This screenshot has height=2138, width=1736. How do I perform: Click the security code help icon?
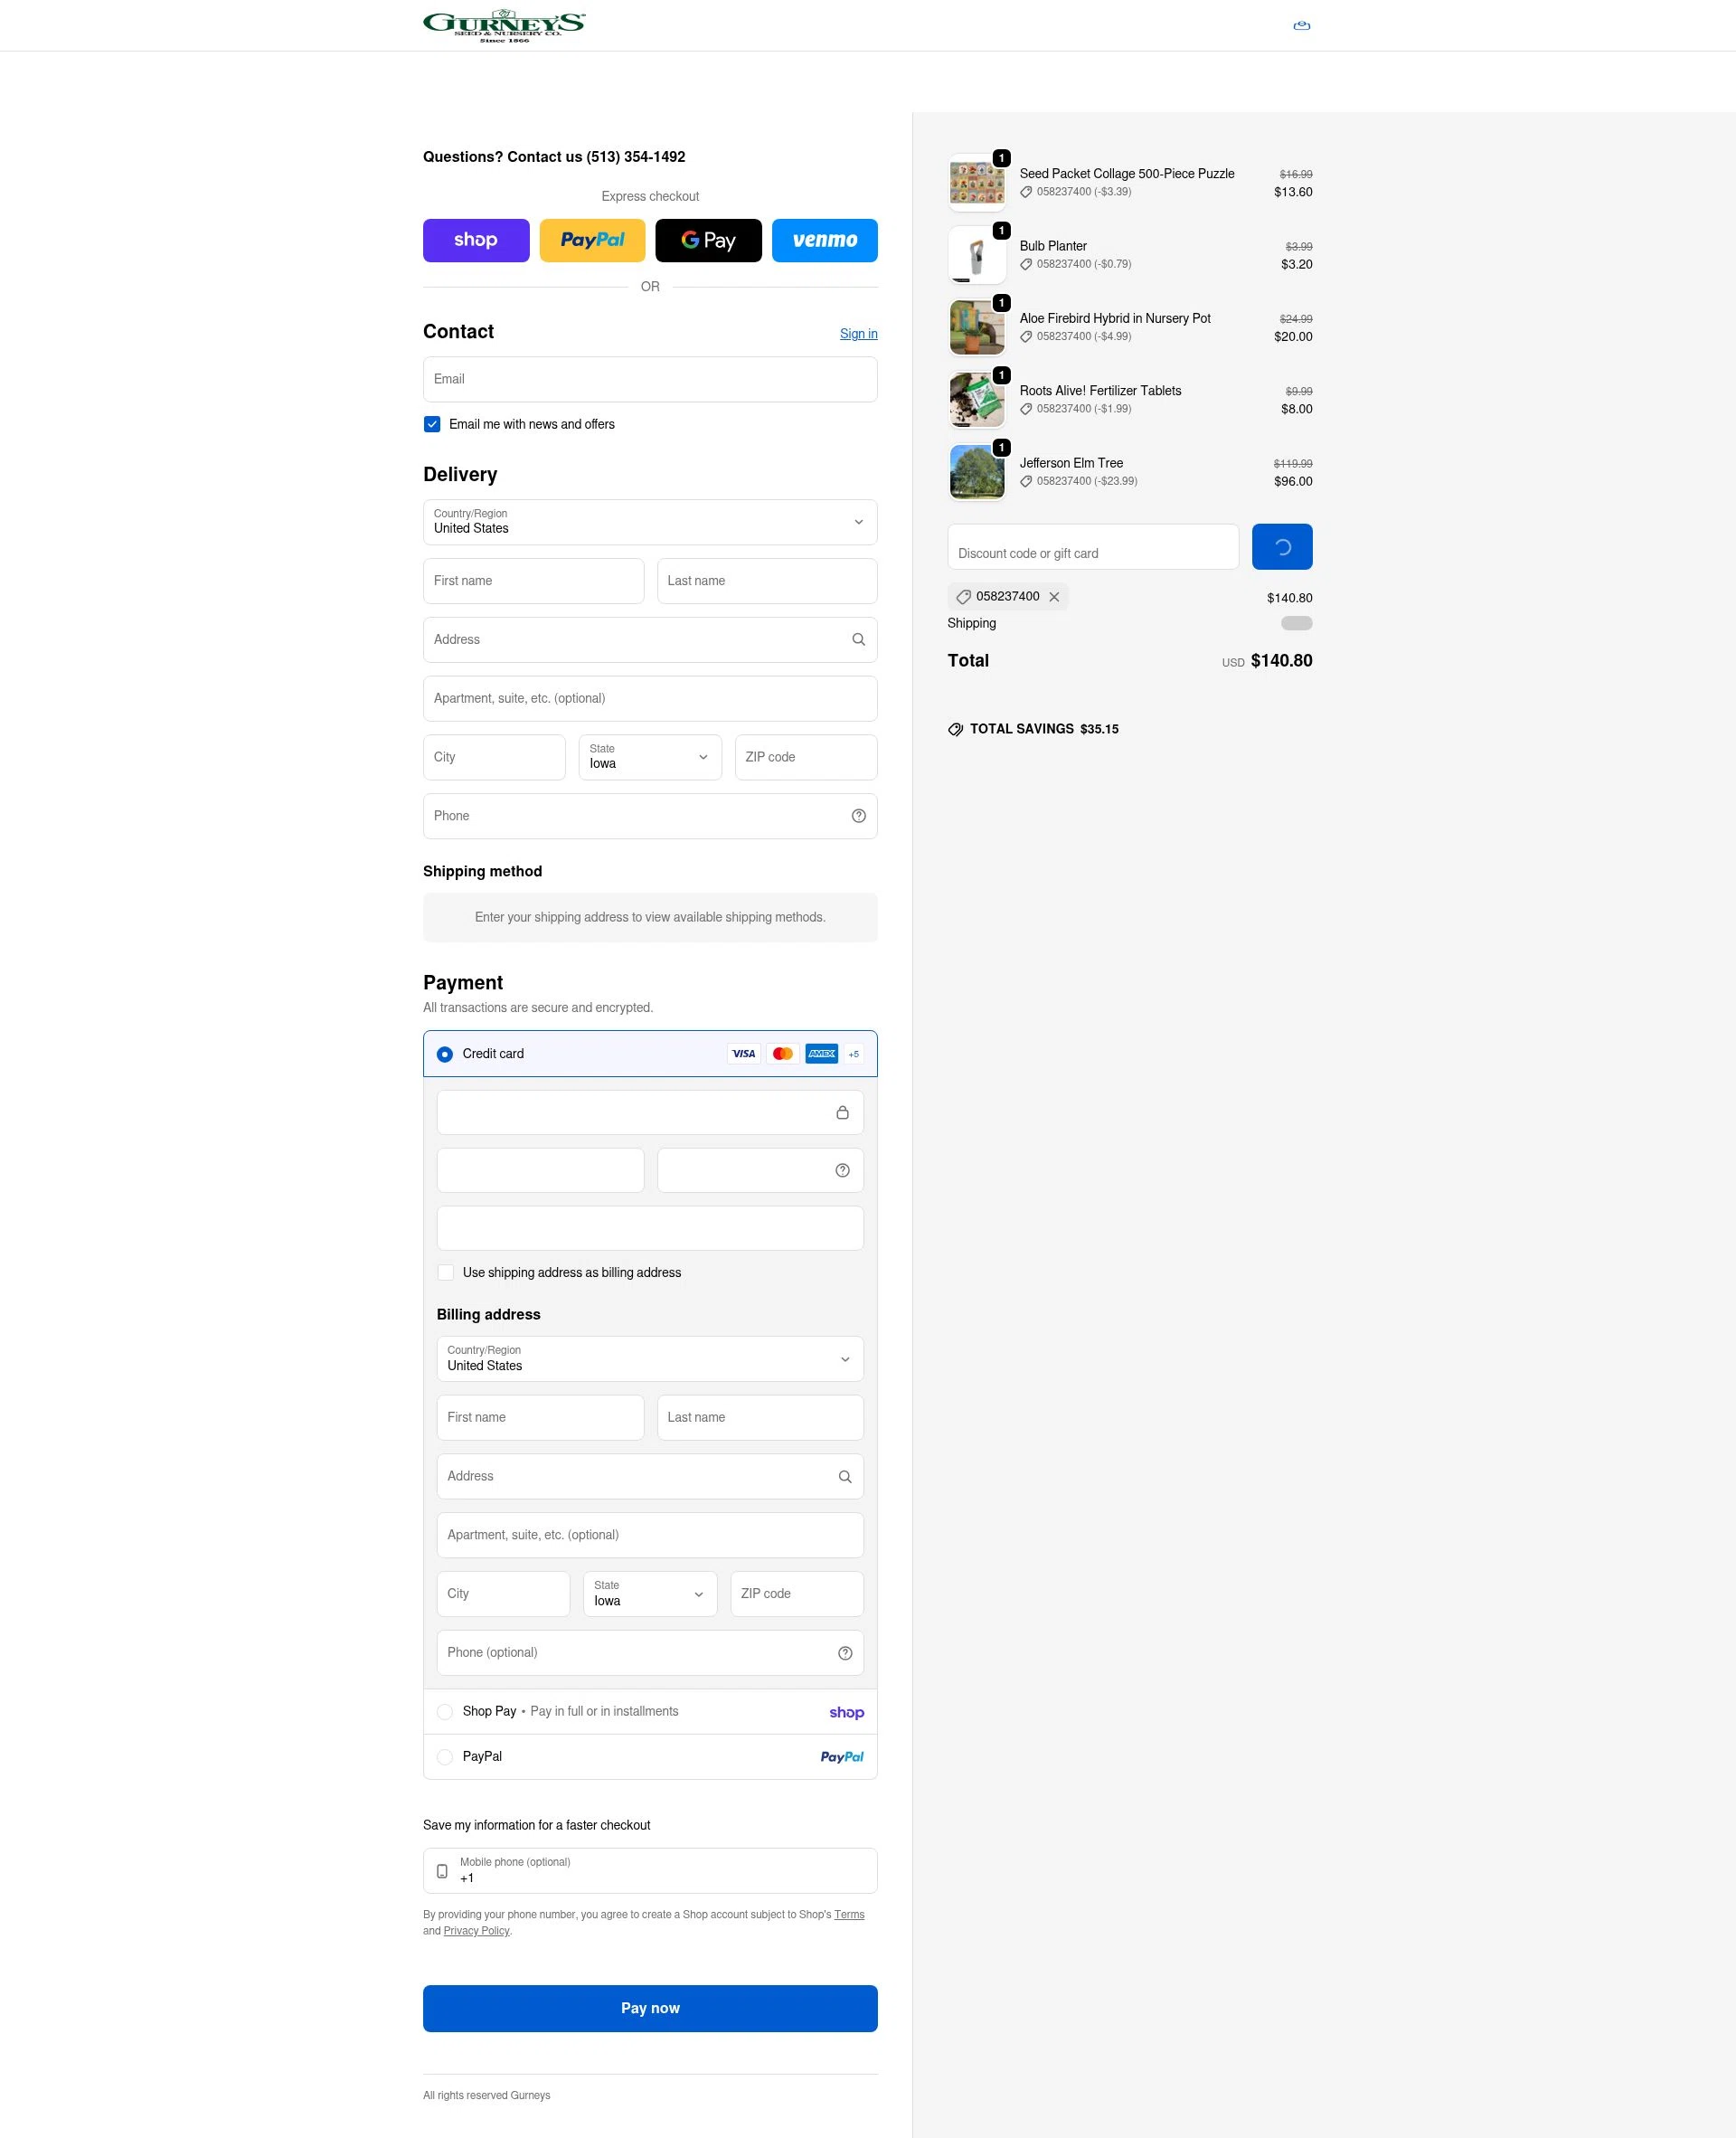pyautogui.click(x=842, y=1171)
